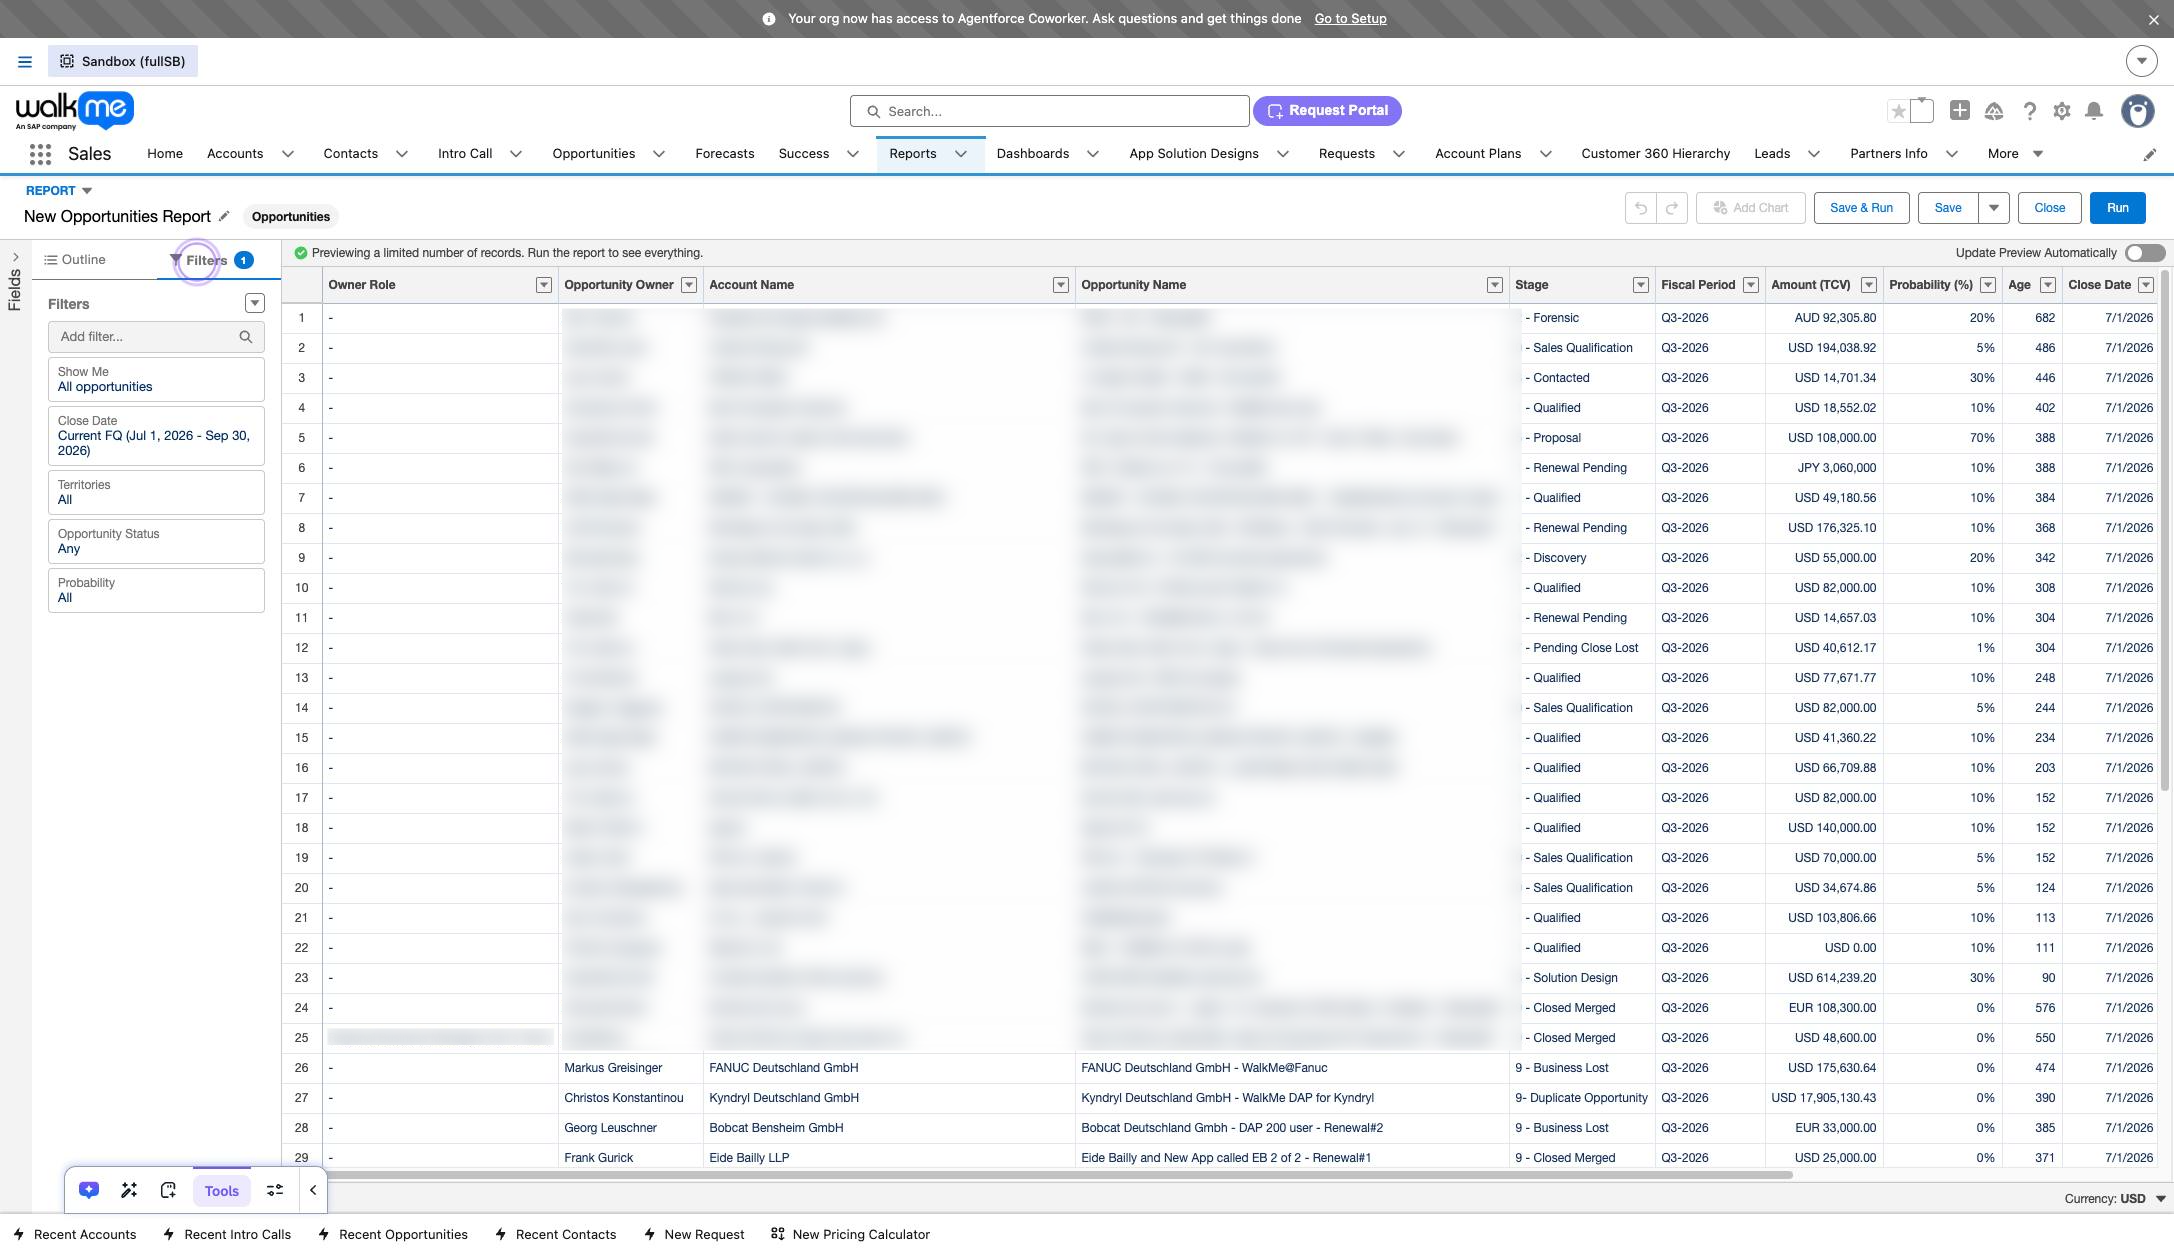Click the blue Run button
The image size is (2174, 1254).
(x=2118, y=208)
